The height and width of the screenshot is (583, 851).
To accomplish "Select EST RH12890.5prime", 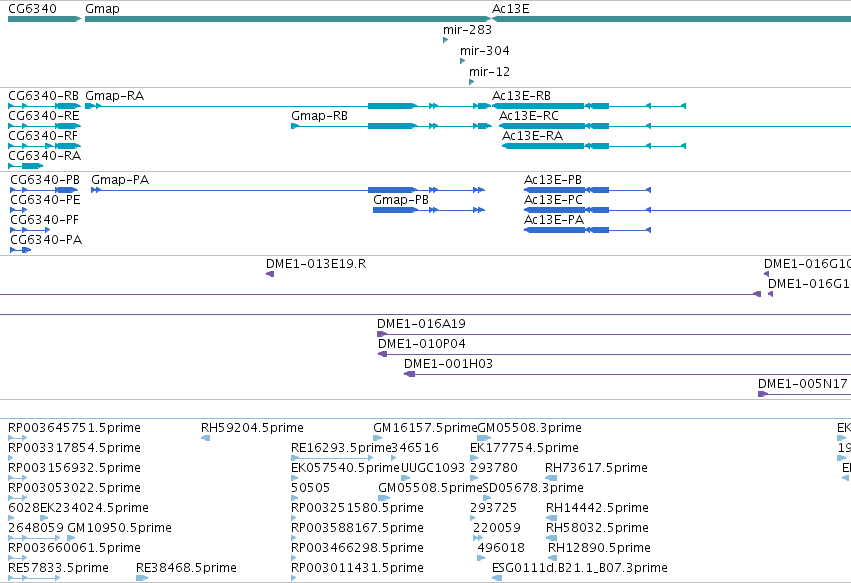I will (x=599, y=548).
